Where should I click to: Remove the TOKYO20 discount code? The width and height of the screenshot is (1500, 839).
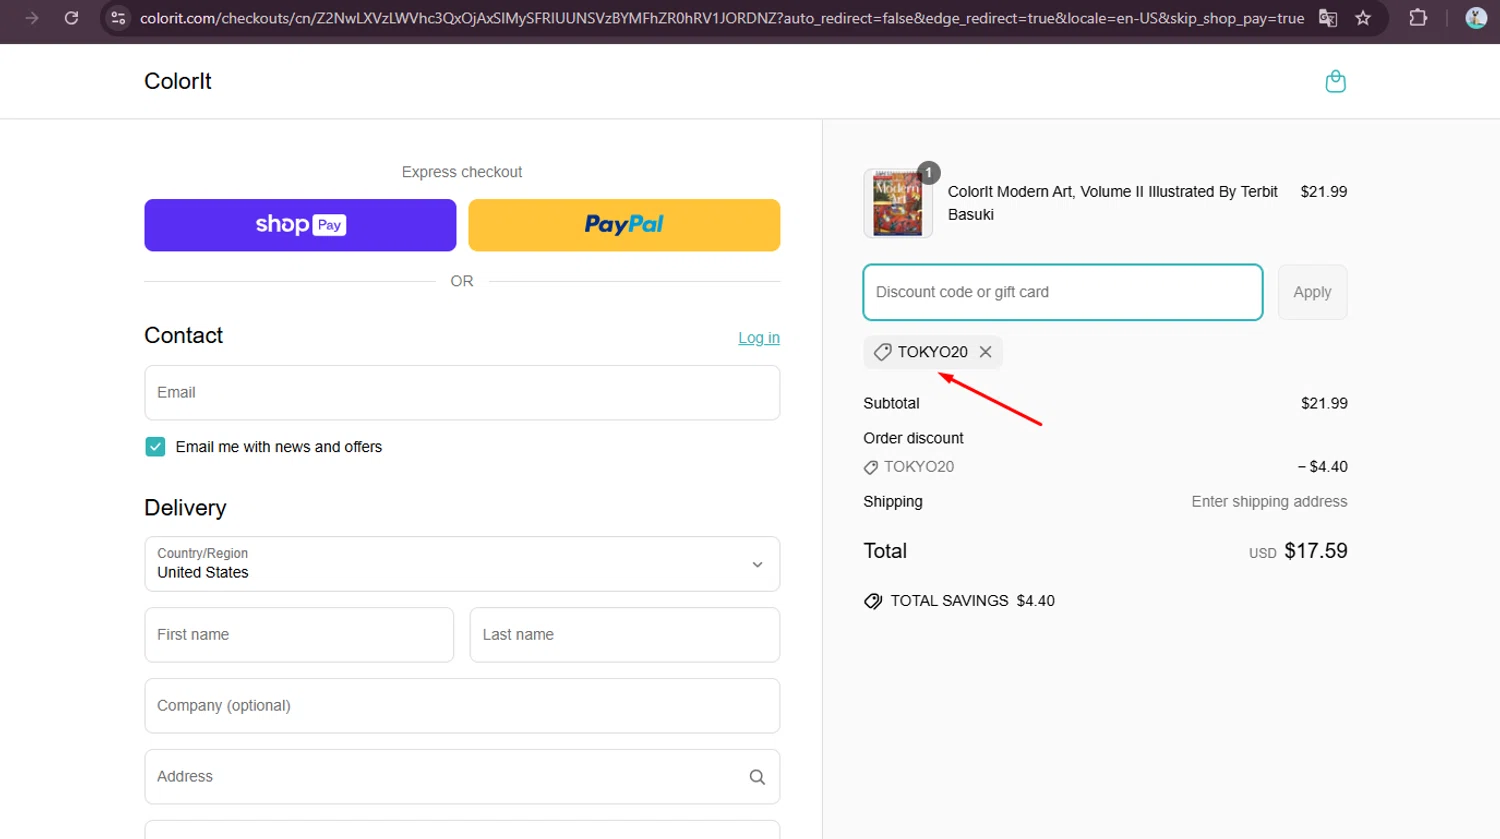(x=985, y=352)
